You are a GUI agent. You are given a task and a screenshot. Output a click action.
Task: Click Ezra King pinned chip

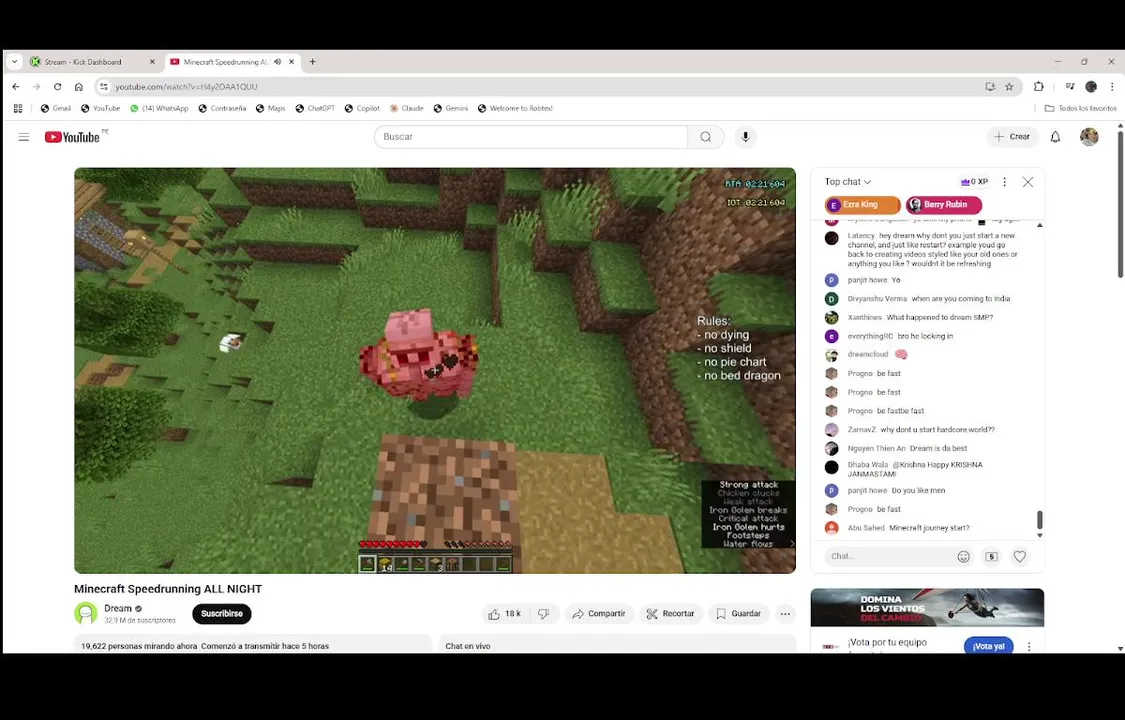(x=862, y=205)
